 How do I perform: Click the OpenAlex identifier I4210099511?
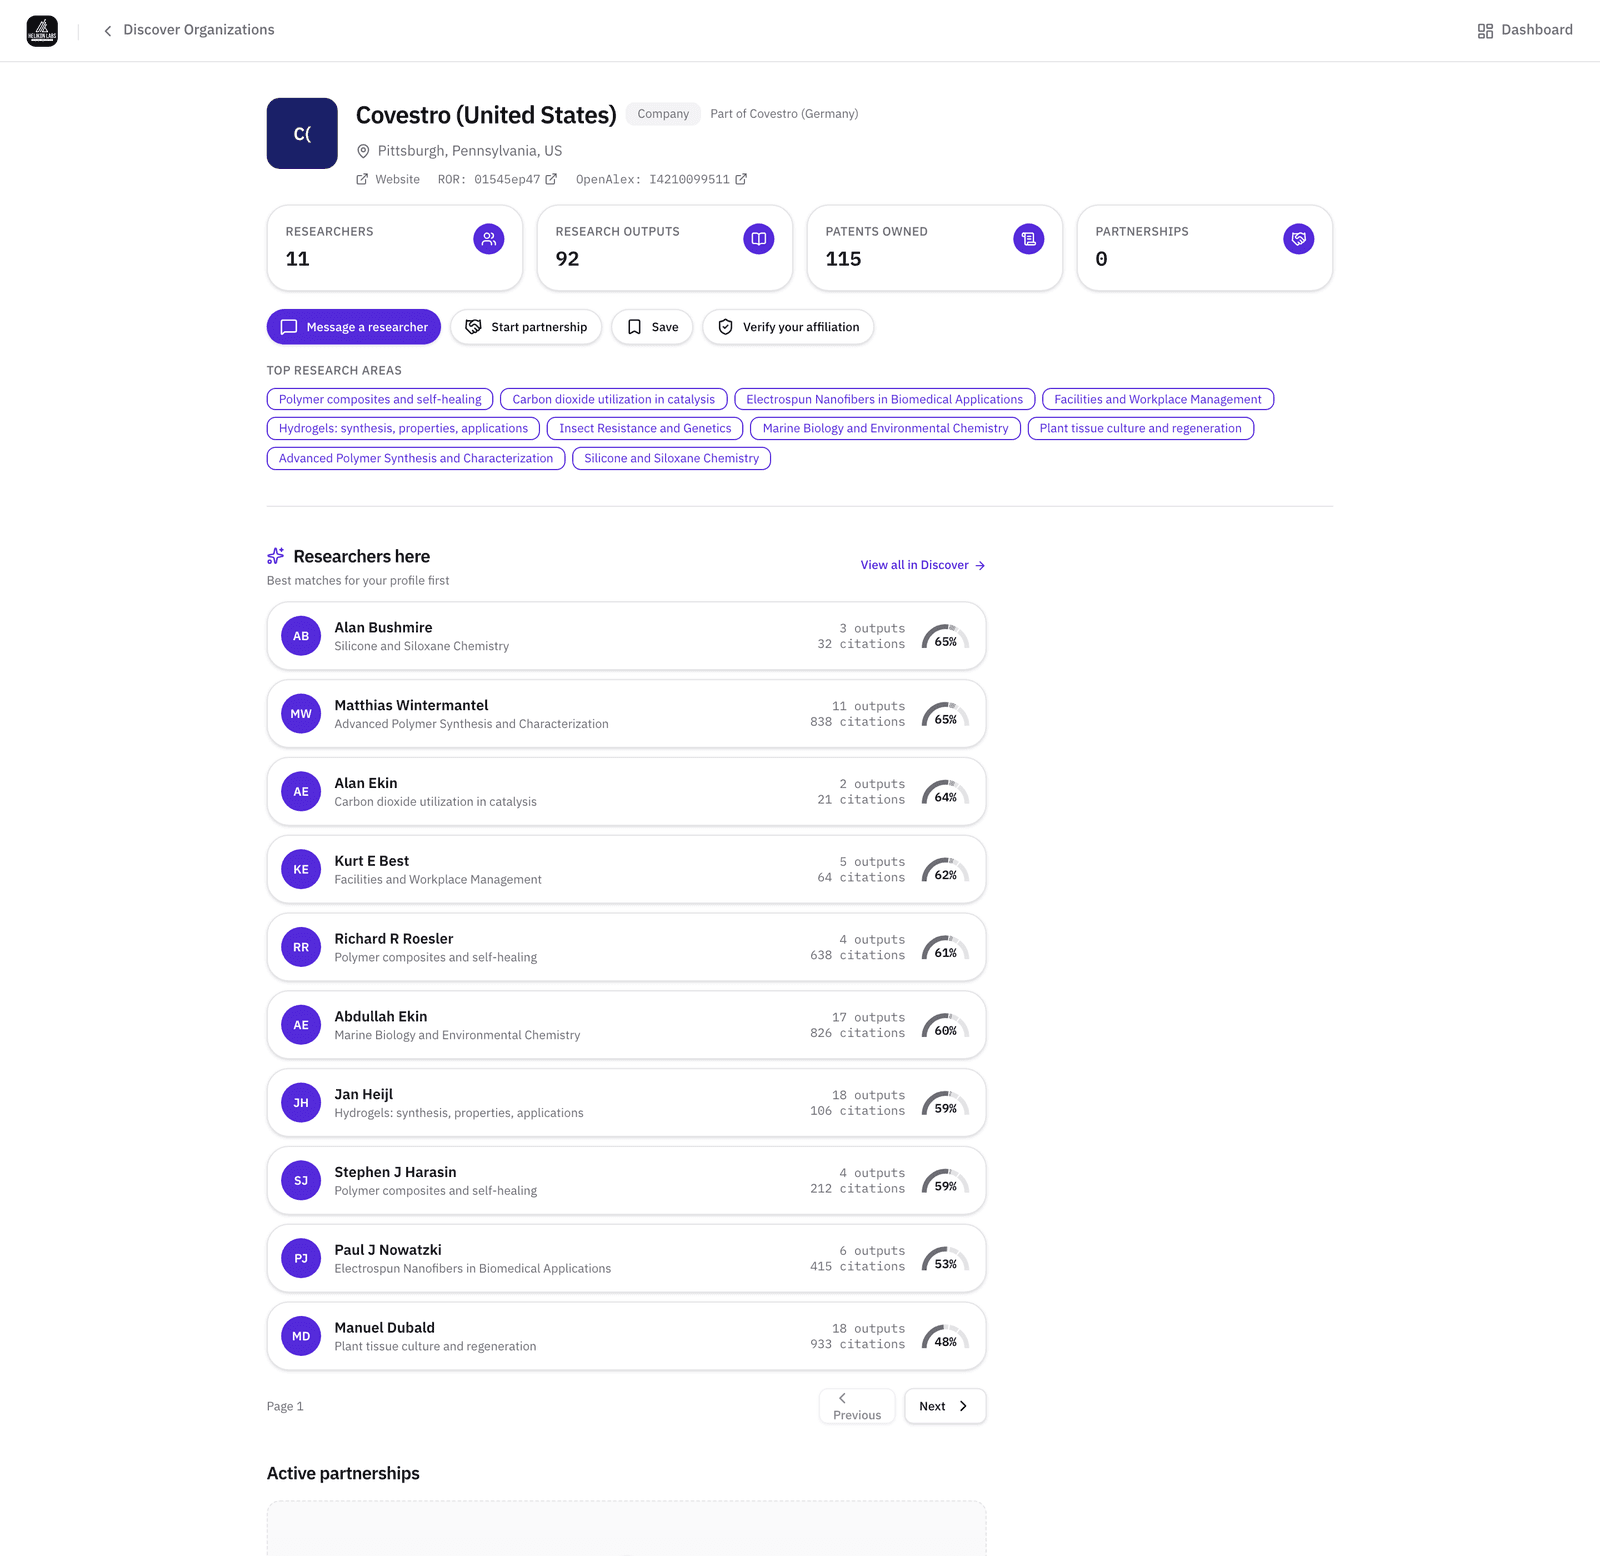689,180
